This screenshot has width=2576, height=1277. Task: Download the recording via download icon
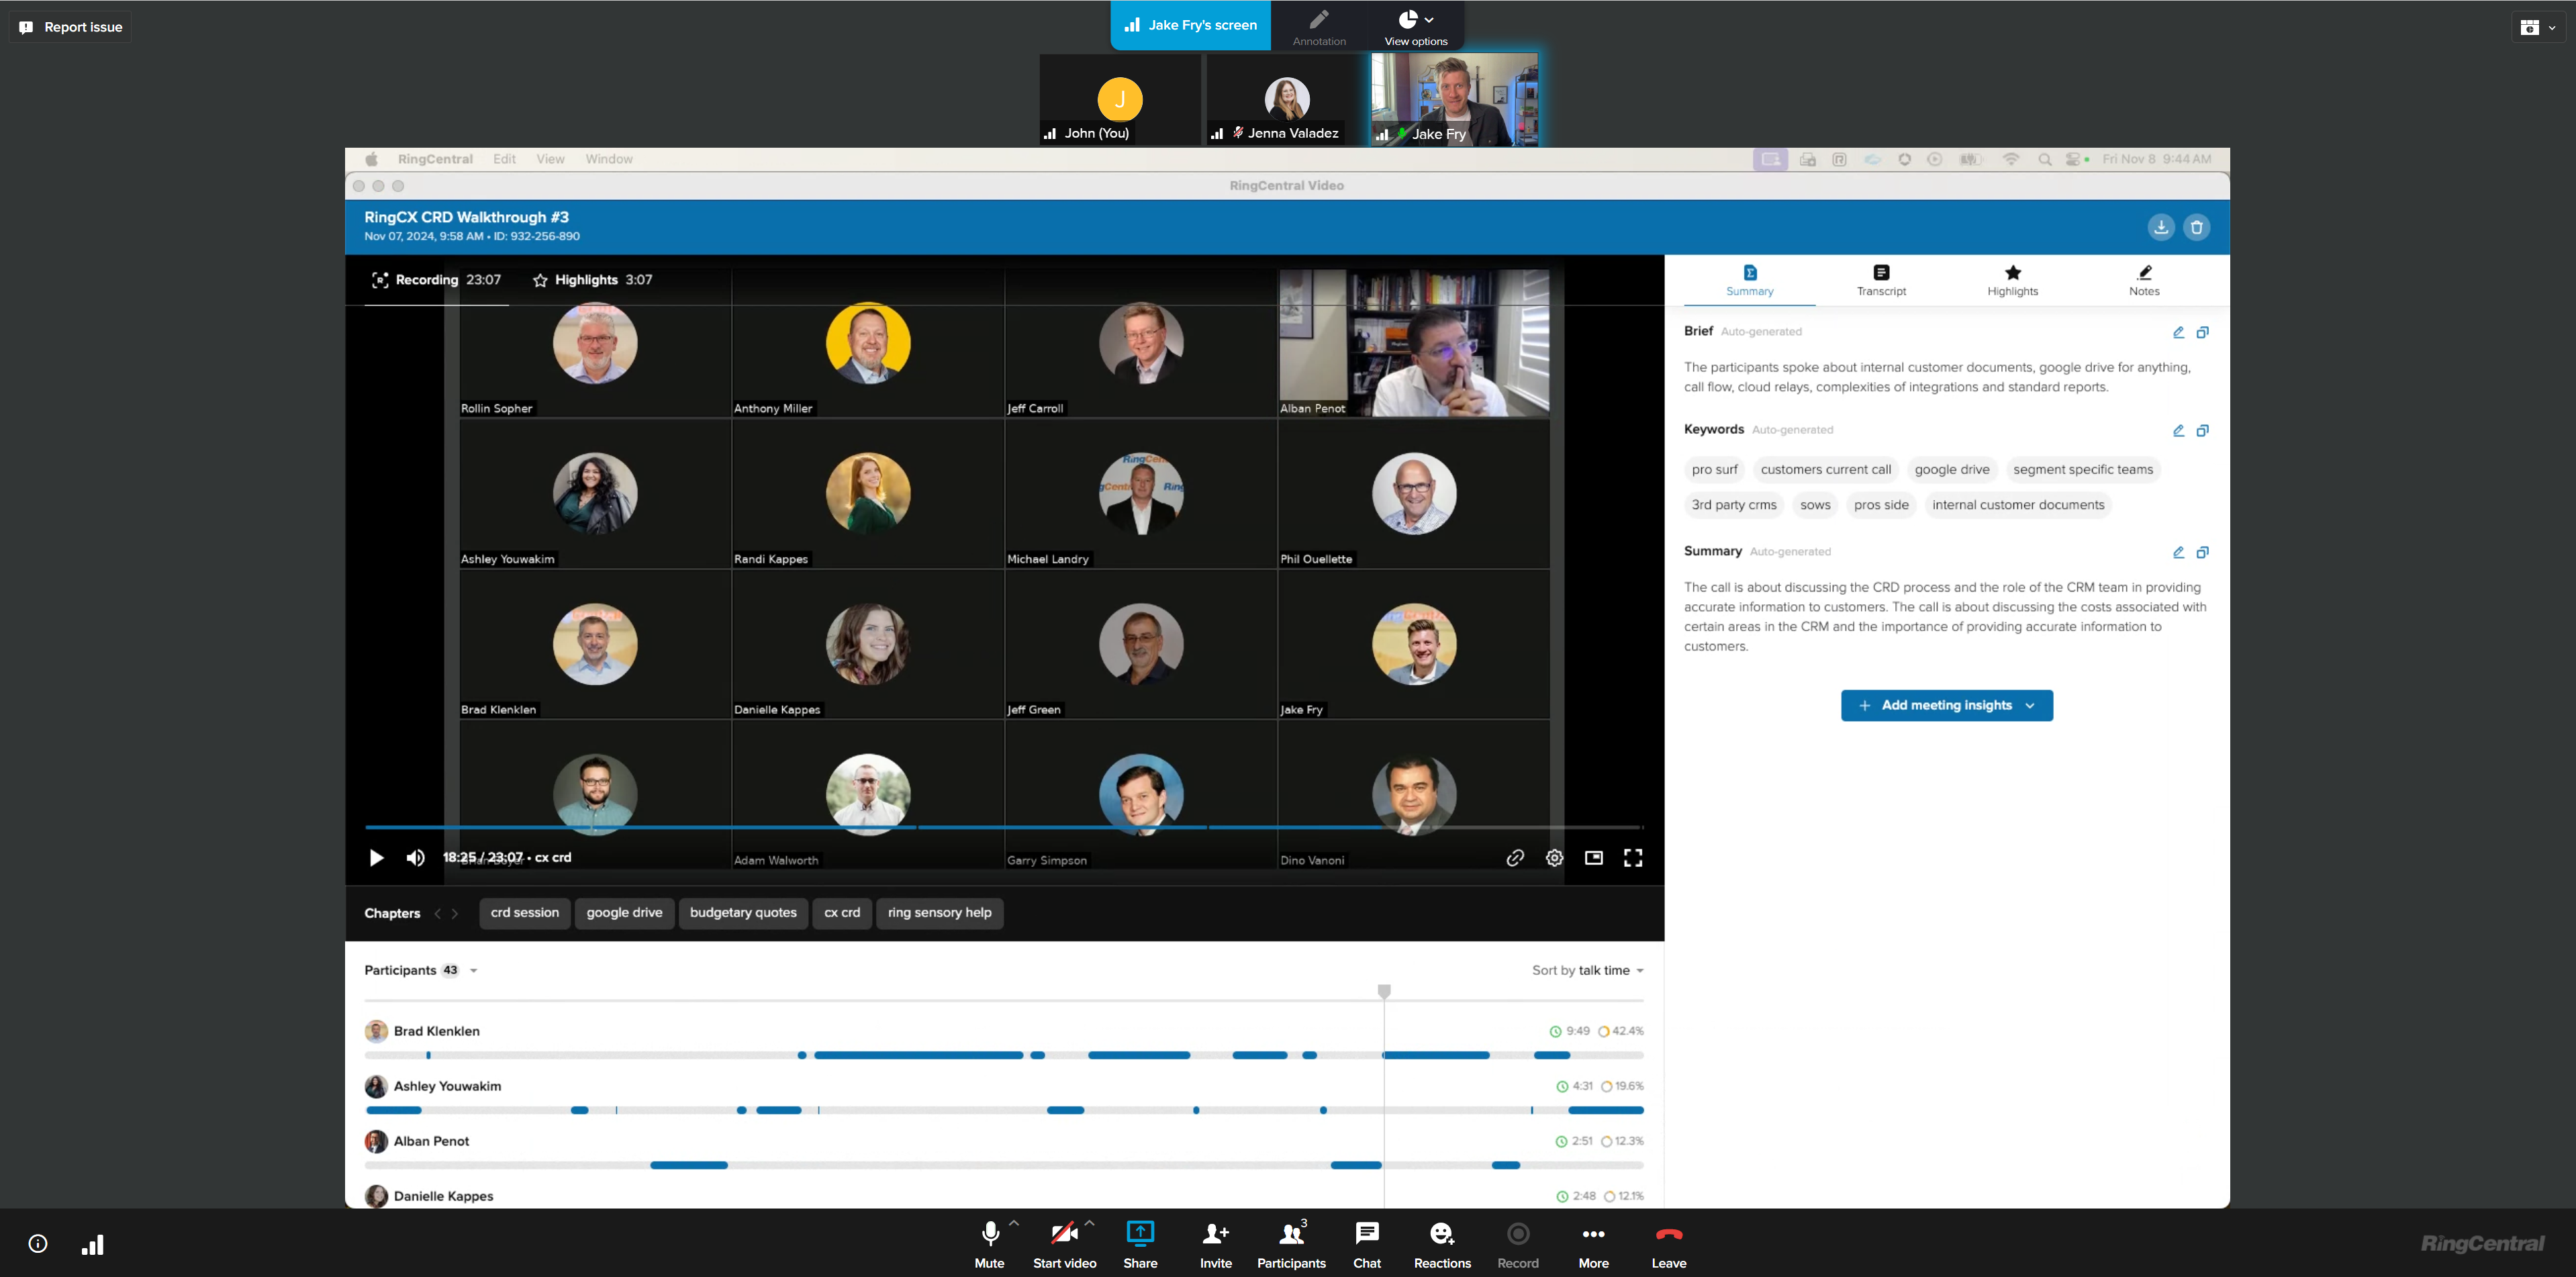[x=2160, y=227]
